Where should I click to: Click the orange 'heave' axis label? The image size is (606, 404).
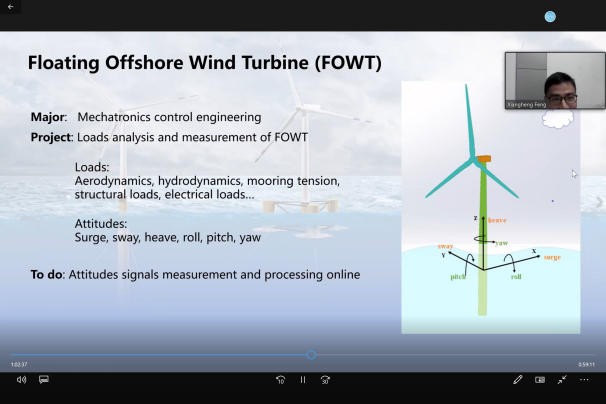(x=498, y=220)
